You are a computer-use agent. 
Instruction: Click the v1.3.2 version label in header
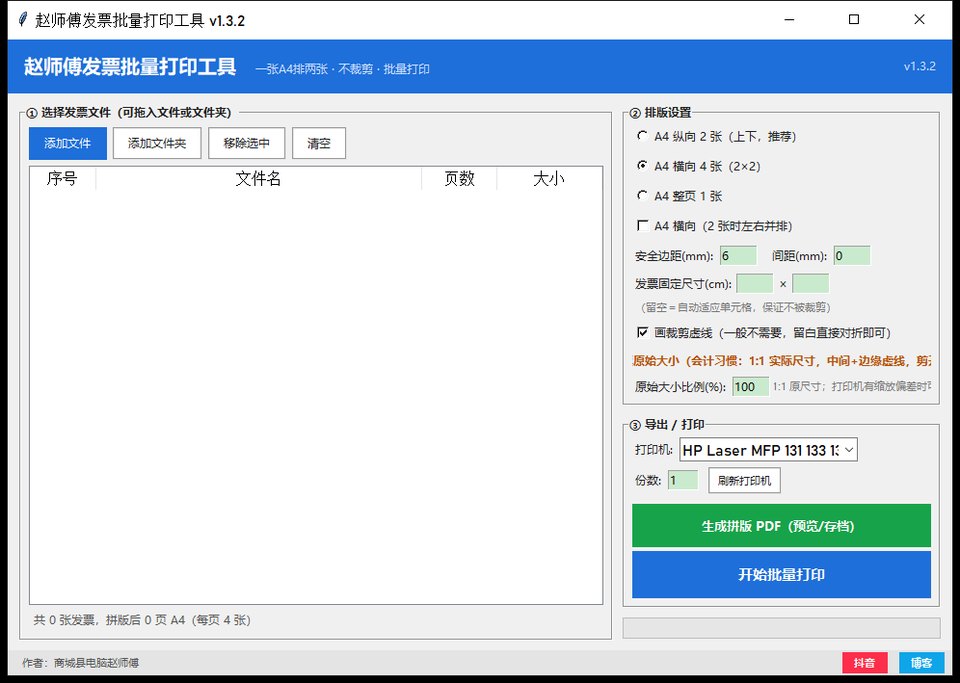pyautogui.click(x=920, y=66)
